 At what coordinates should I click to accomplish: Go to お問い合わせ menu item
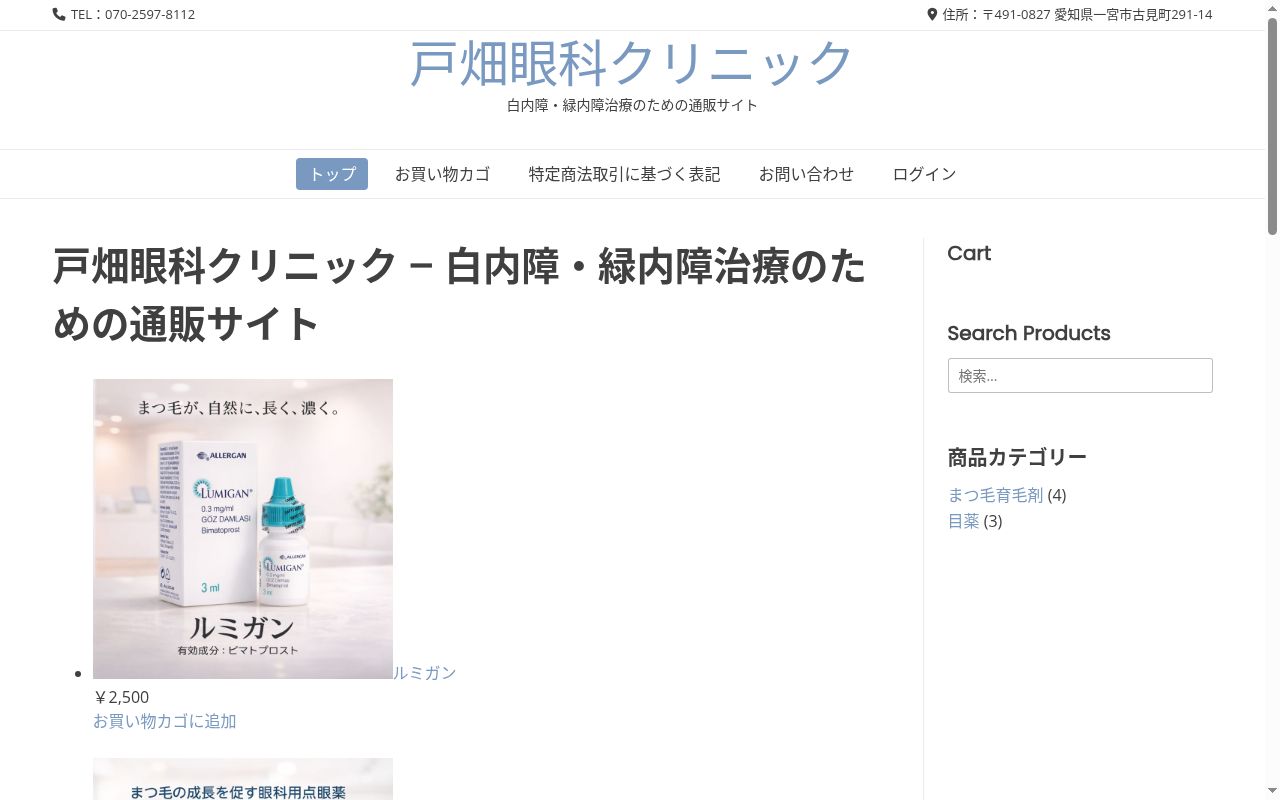pos(806,174)
